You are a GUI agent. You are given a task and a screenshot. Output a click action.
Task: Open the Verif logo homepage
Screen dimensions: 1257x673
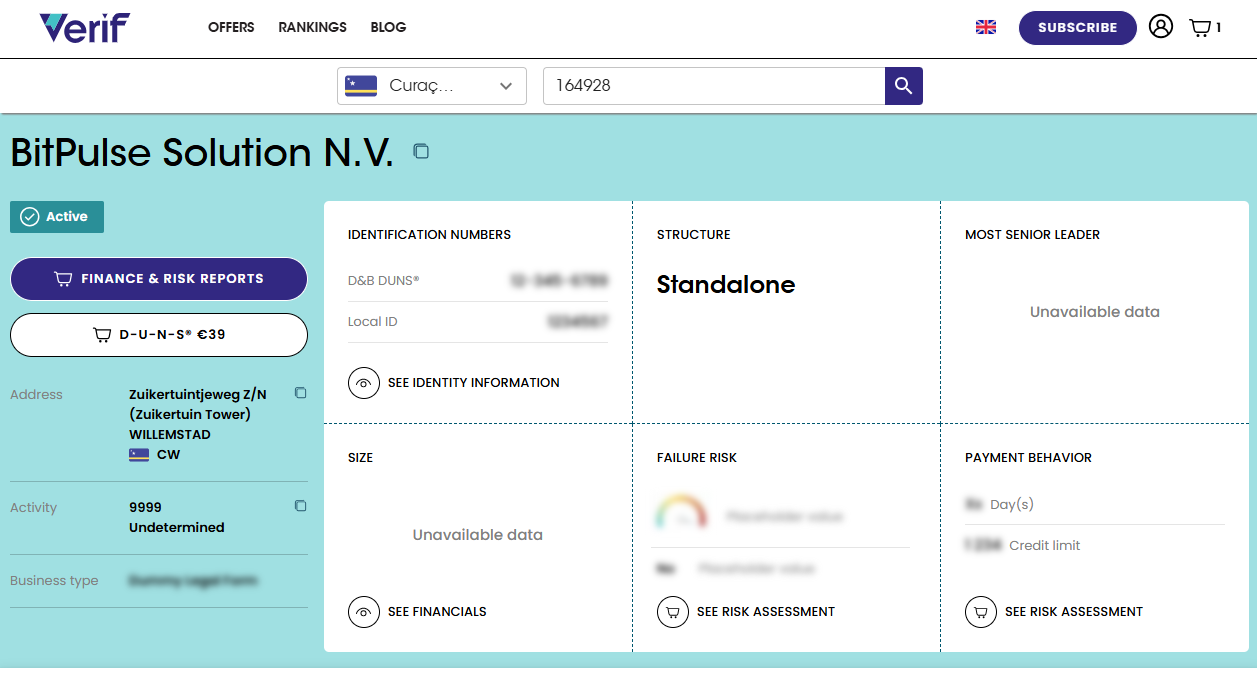pyautogui.click(x=85, y=28)
